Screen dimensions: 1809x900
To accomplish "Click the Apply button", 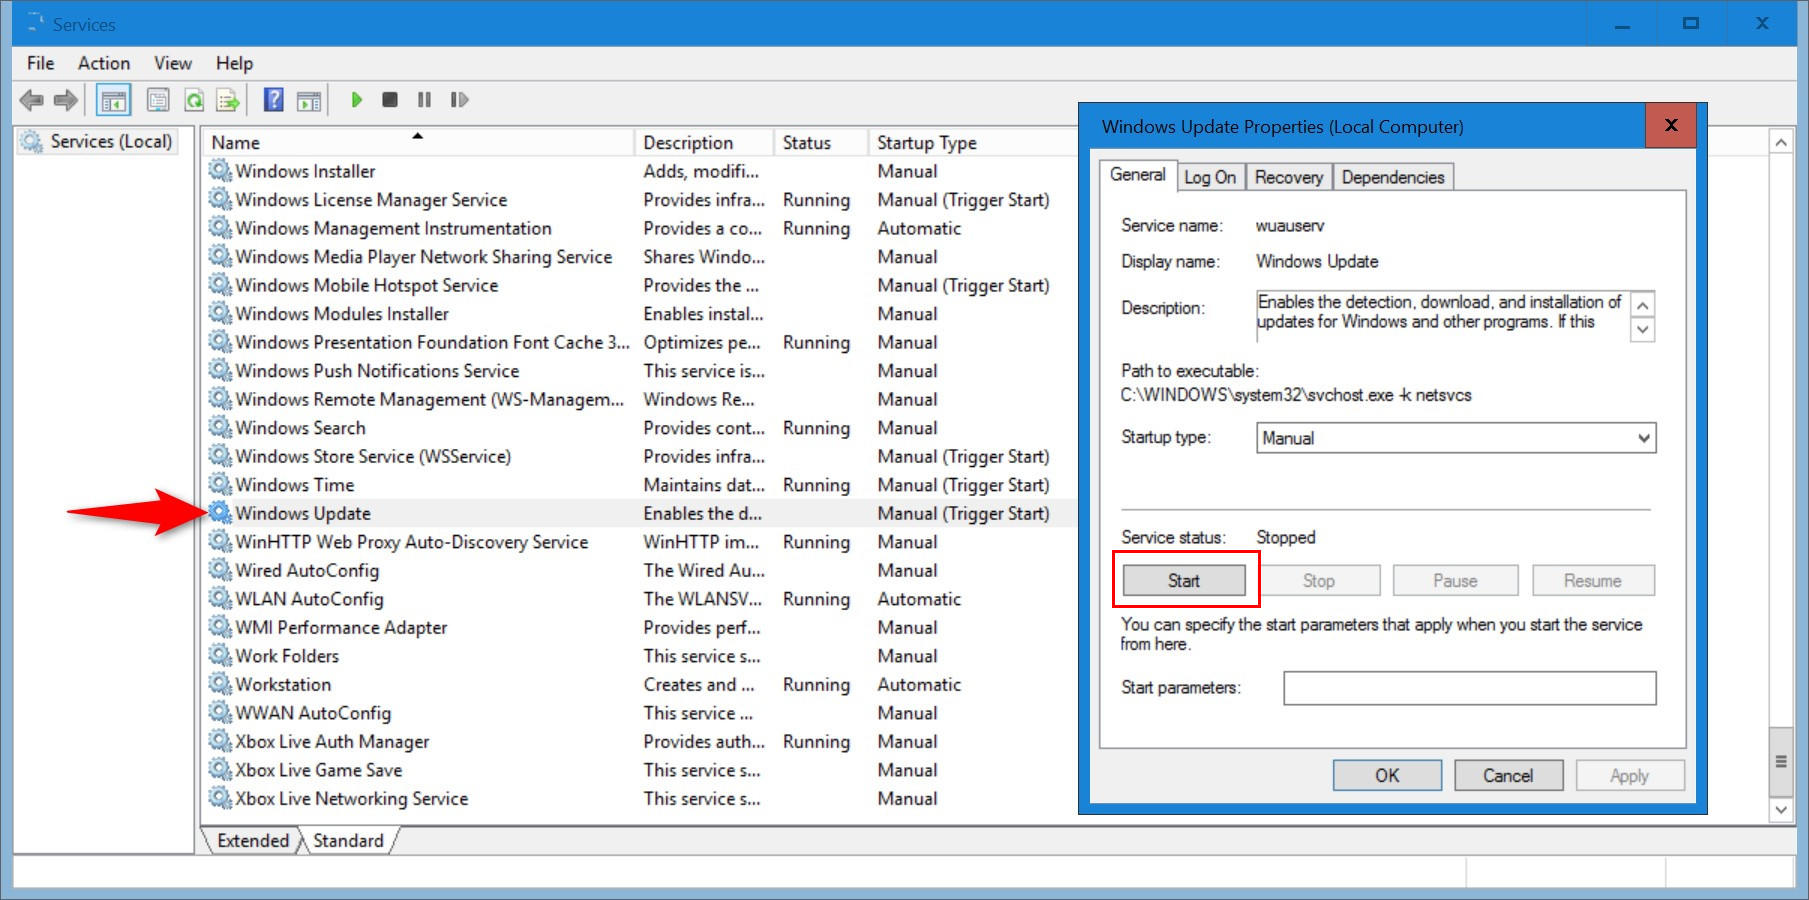I will 1630,775.
